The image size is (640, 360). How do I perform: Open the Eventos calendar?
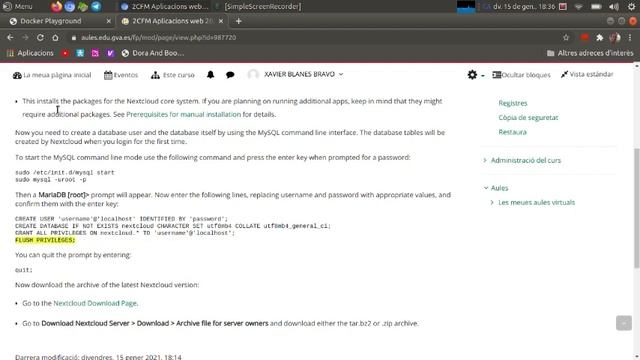pyautogui.click(x=121, y=75)
